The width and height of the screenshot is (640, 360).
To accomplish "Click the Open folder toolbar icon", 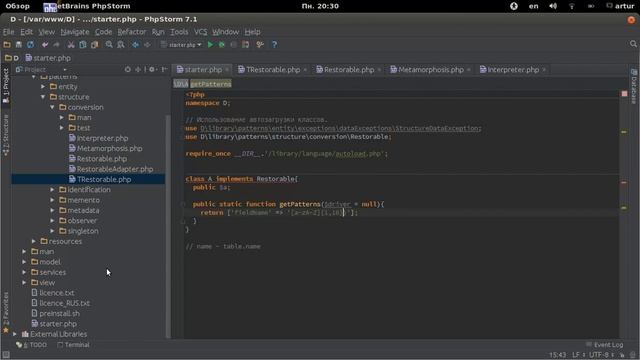I will 7,44.
